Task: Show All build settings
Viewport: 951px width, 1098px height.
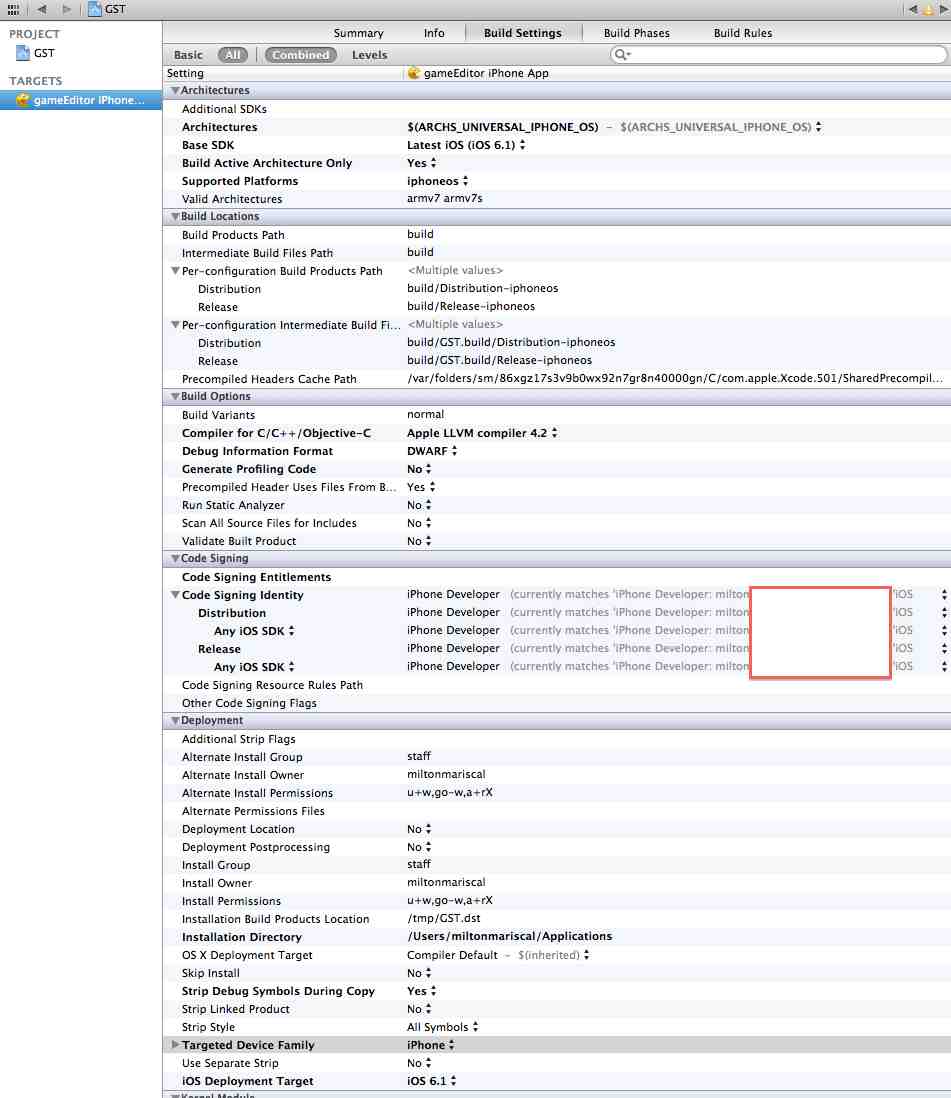Action: (232, 55)
